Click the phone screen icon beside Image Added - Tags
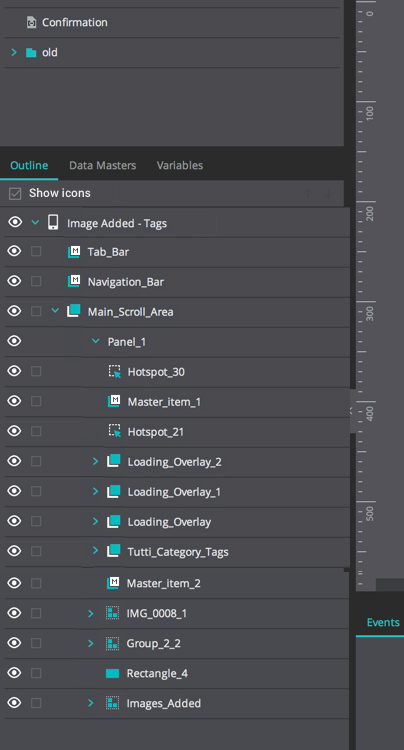 point(53,222)
